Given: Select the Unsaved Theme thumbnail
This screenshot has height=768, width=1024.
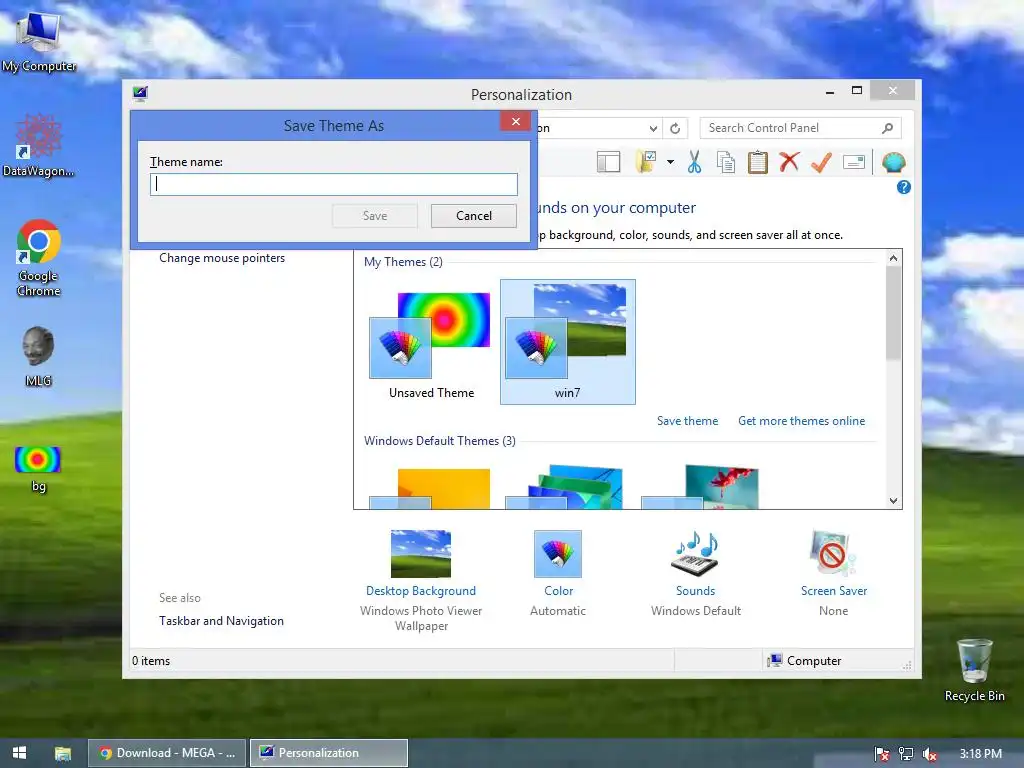Looking at the screenshot, I should [x=430, y=344].
